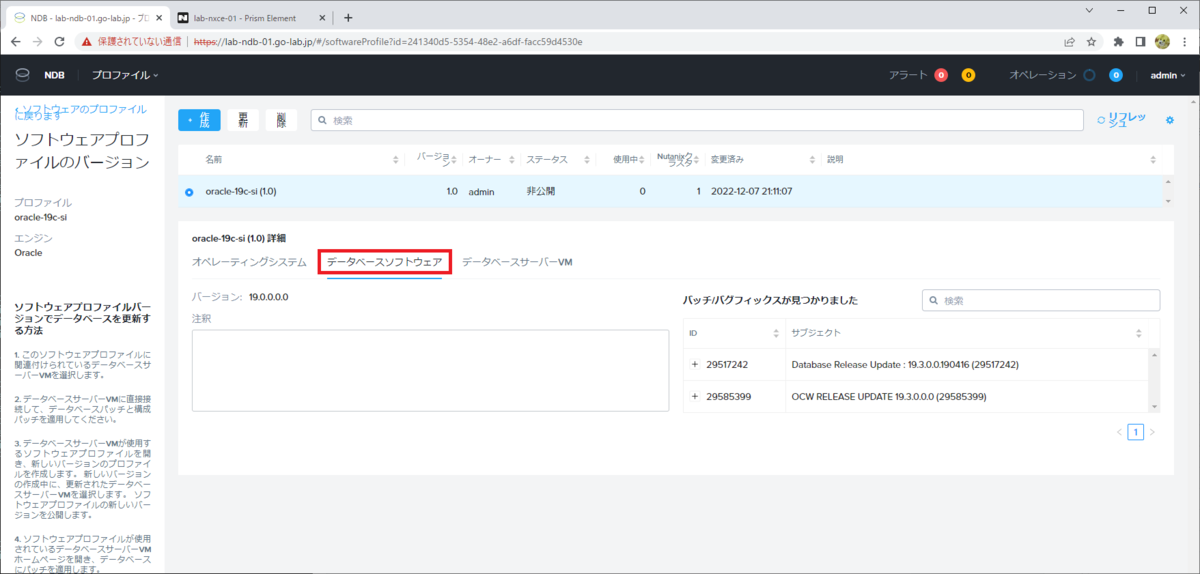Open the browser profile avatar
Screen dimensions: 1200x574
click(x=1162, y=42)
